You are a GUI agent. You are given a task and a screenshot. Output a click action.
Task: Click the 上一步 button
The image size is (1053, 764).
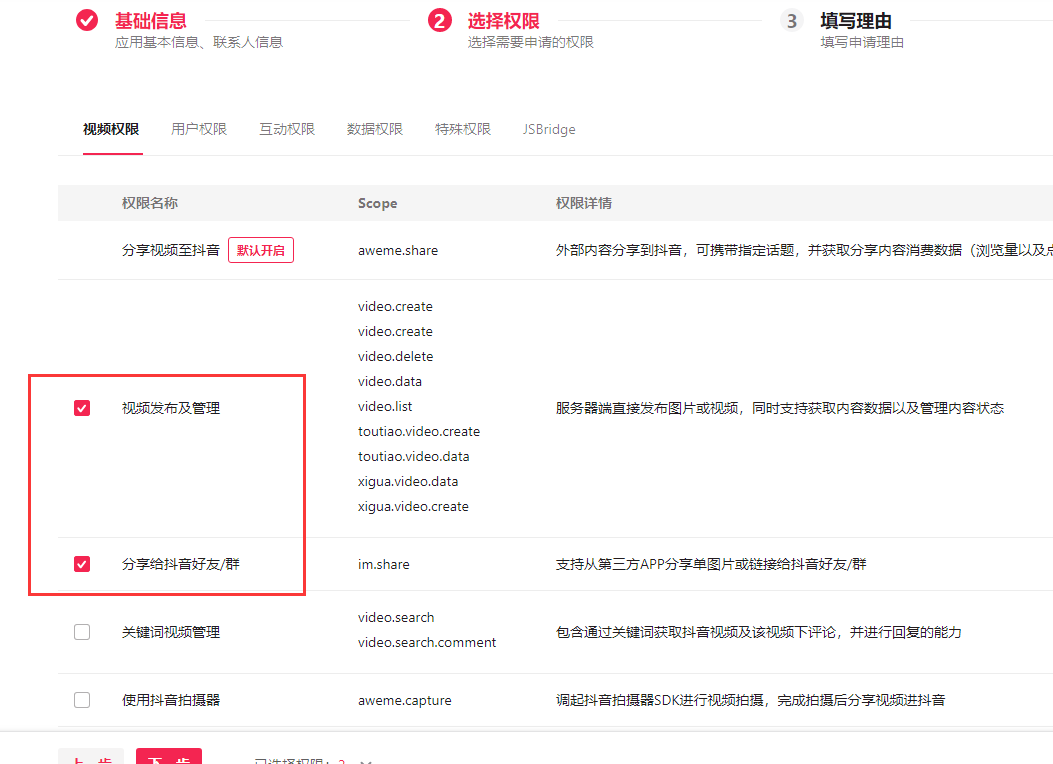pos(91,756)
